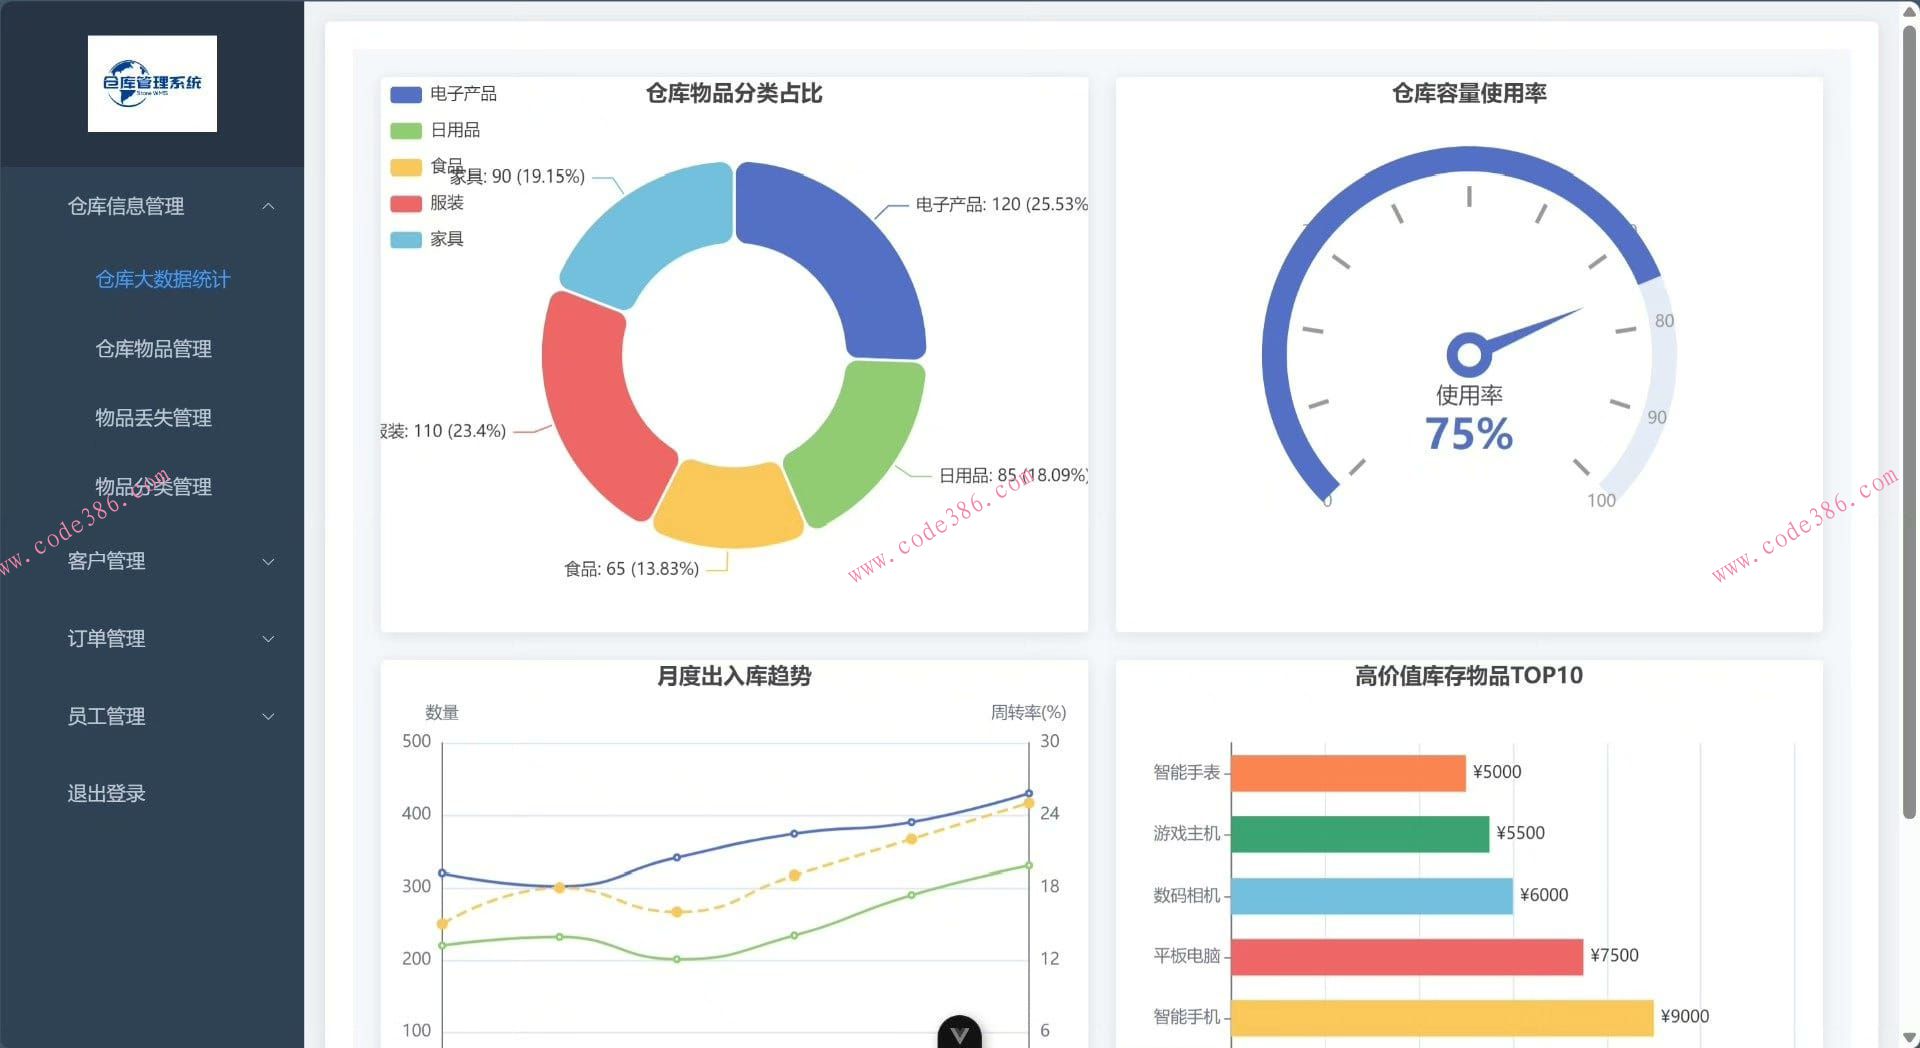Image resolution: width=1920 pixels, height=1048 pixels.
Task: Click the 智能手机 yellow bar
Action: click(x=1442, y=1018)
